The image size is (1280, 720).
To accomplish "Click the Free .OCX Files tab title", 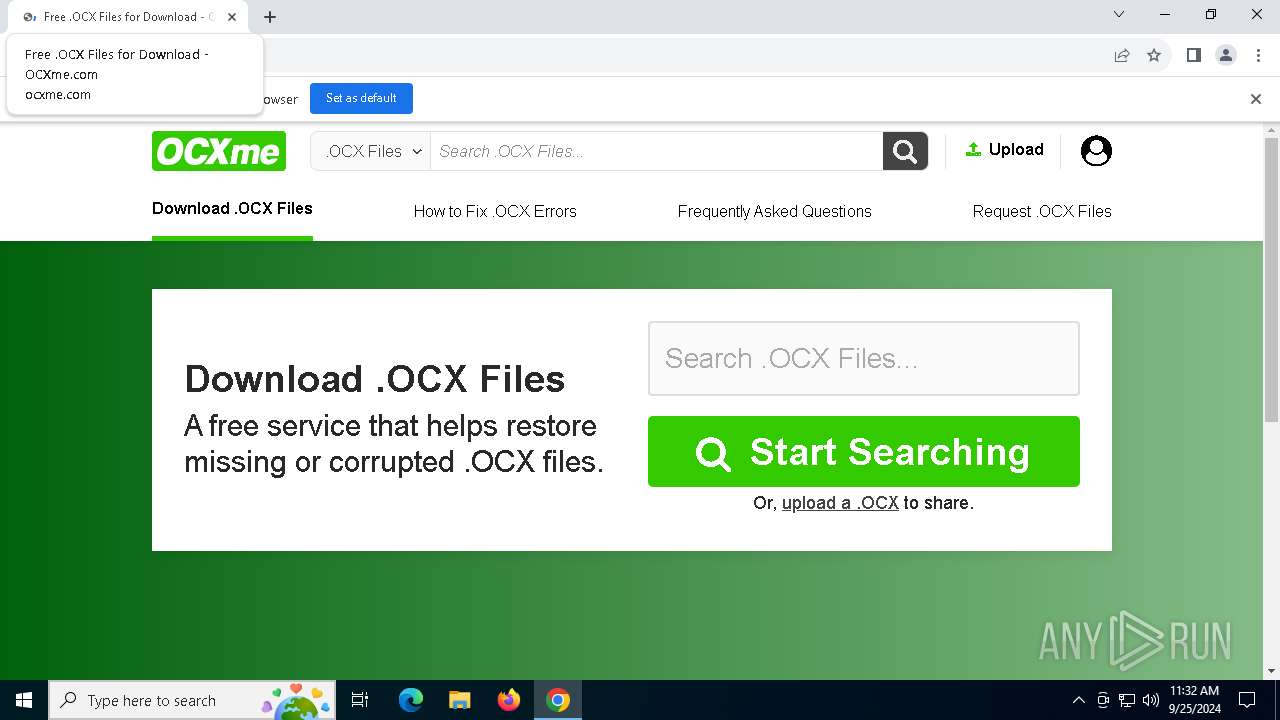I will pyautogui.click(x=128, y=17).
